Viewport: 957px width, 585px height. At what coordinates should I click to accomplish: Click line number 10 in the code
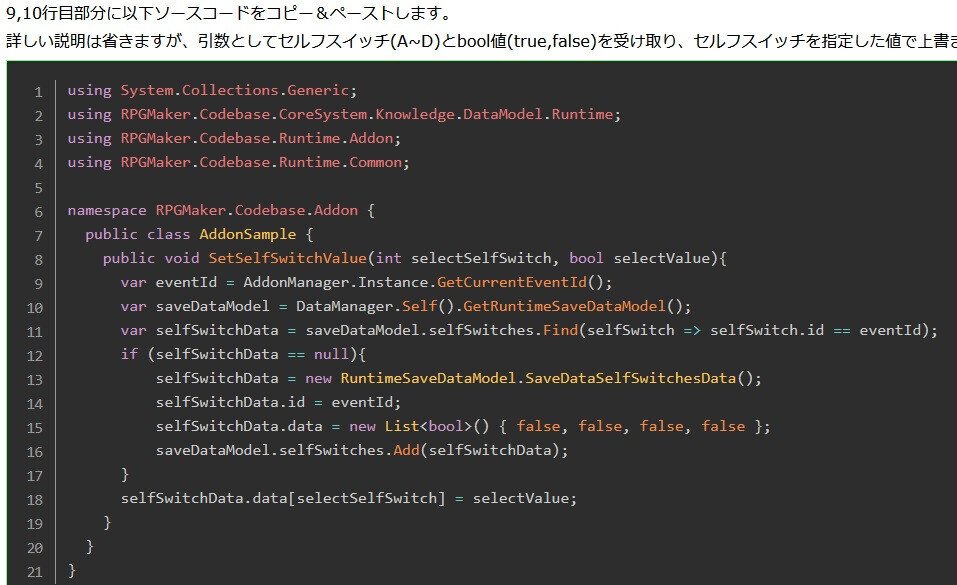(x=34, y=306)
